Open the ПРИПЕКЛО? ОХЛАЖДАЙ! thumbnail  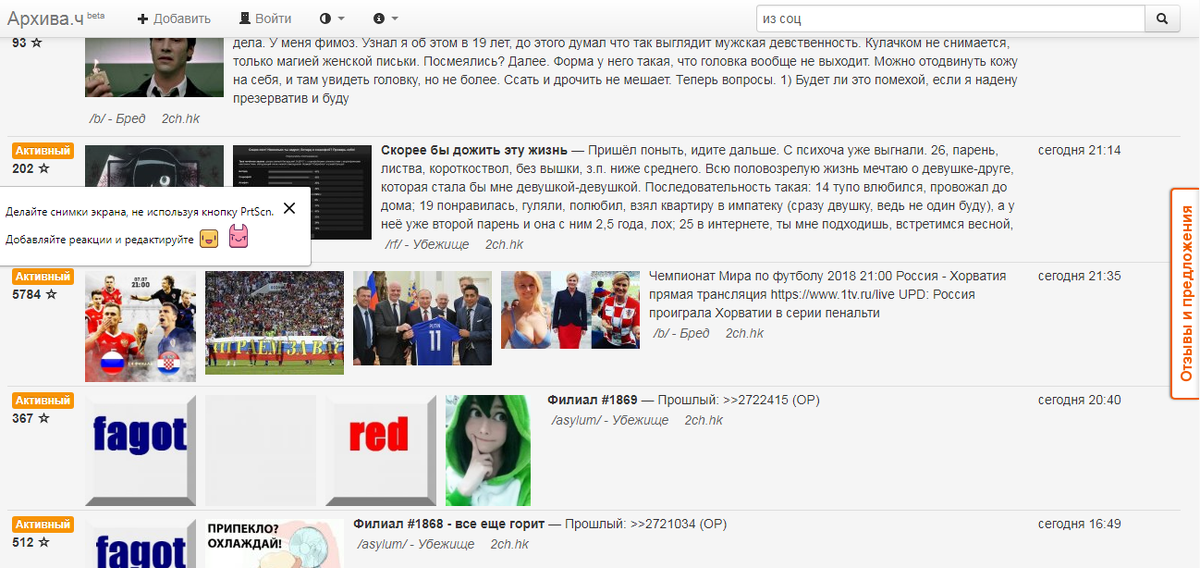(274, 543)
